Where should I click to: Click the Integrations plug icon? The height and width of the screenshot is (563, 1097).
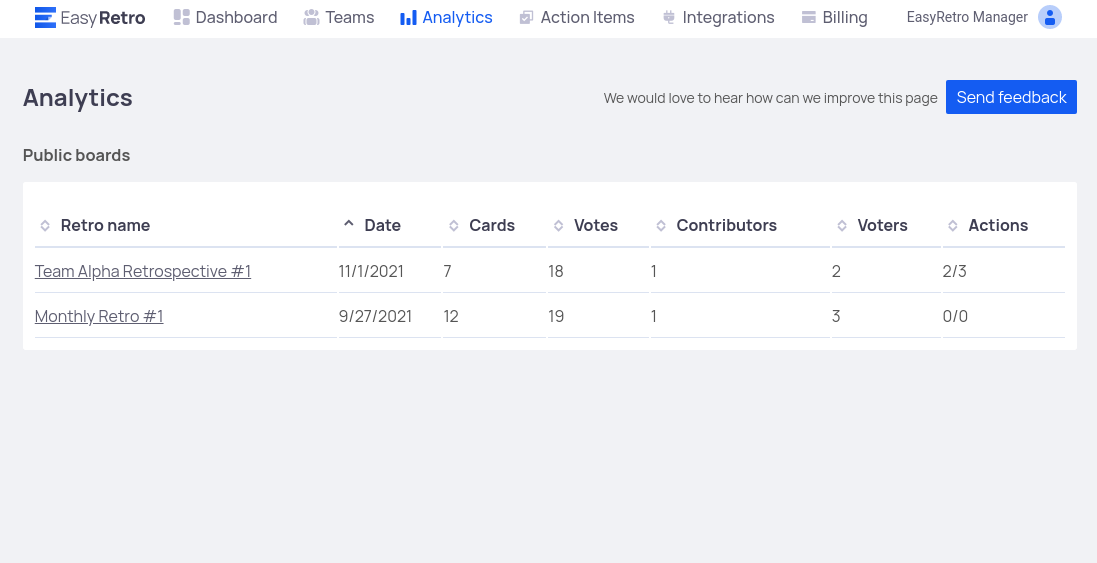coord(668,17)
